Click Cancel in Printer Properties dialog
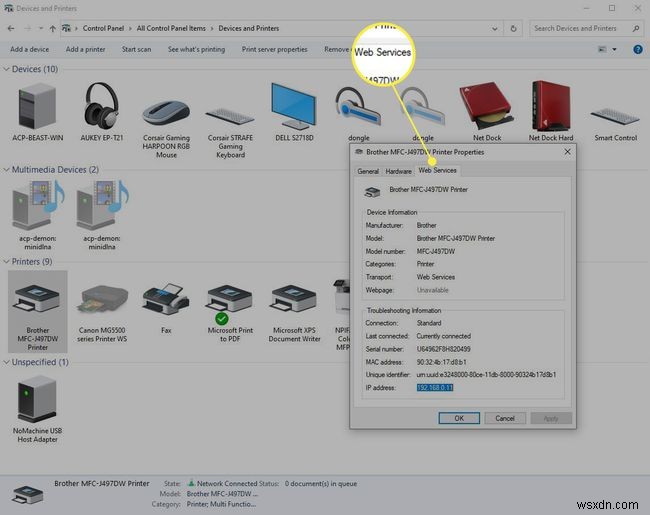 click(x=505, y=418)
